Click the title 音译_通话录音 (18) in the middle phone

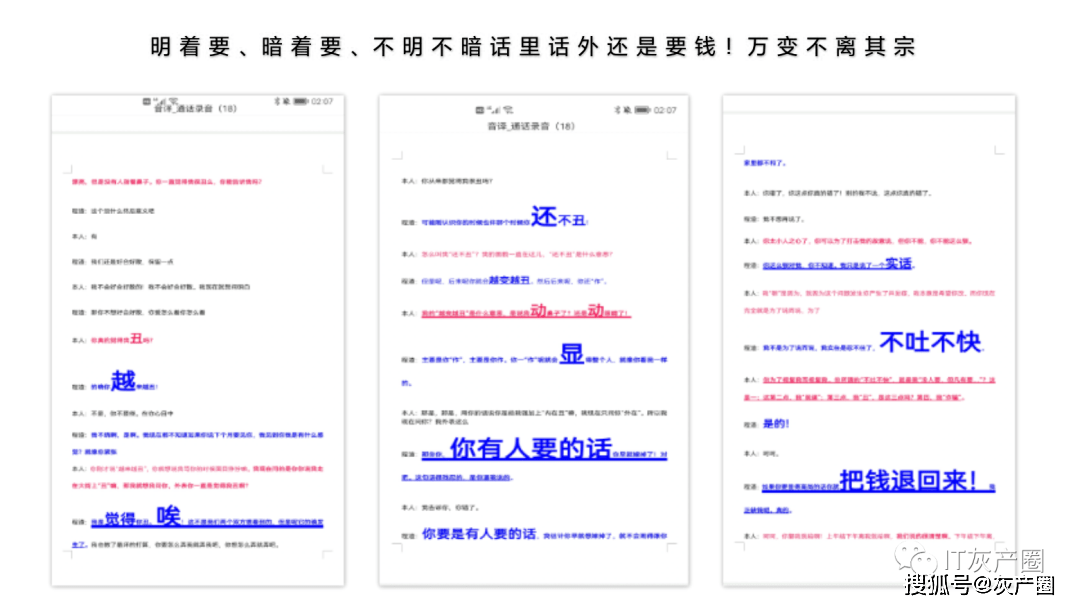pos(531,126)
